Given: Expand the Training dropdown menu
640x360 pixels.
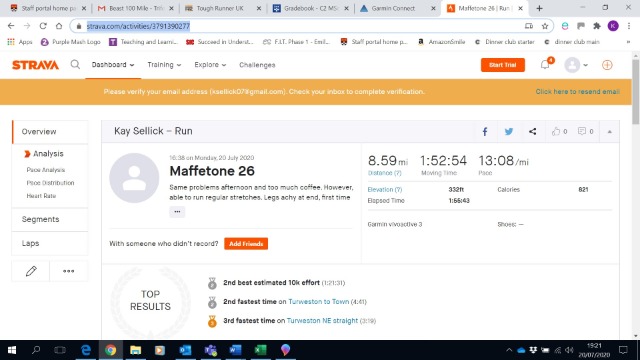Looking at the screenshot, I should 164,65.
